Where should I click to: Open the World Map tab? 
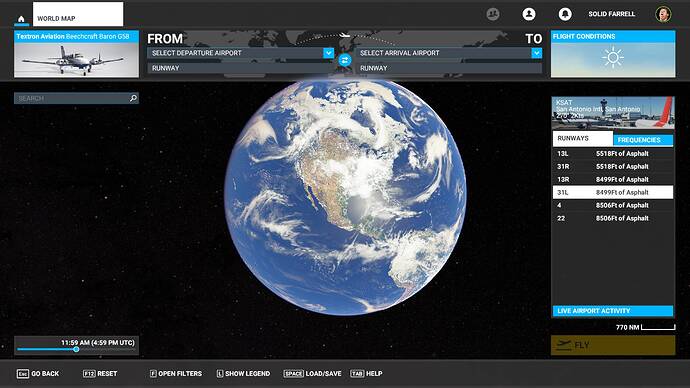tap(78, 14)
